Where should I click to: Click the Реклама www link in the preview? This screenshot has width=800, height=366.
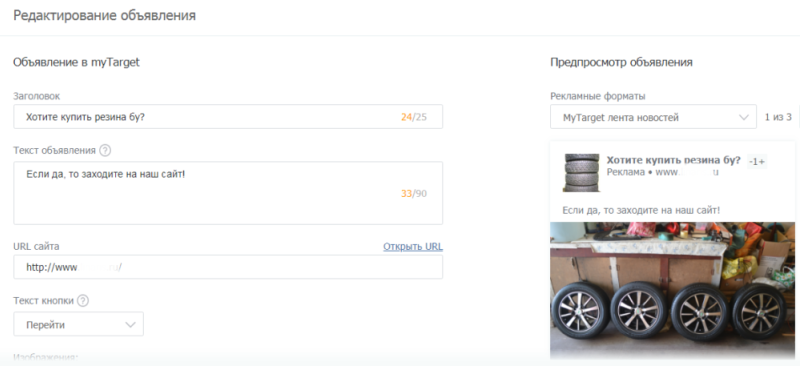(x=663, y=172)
